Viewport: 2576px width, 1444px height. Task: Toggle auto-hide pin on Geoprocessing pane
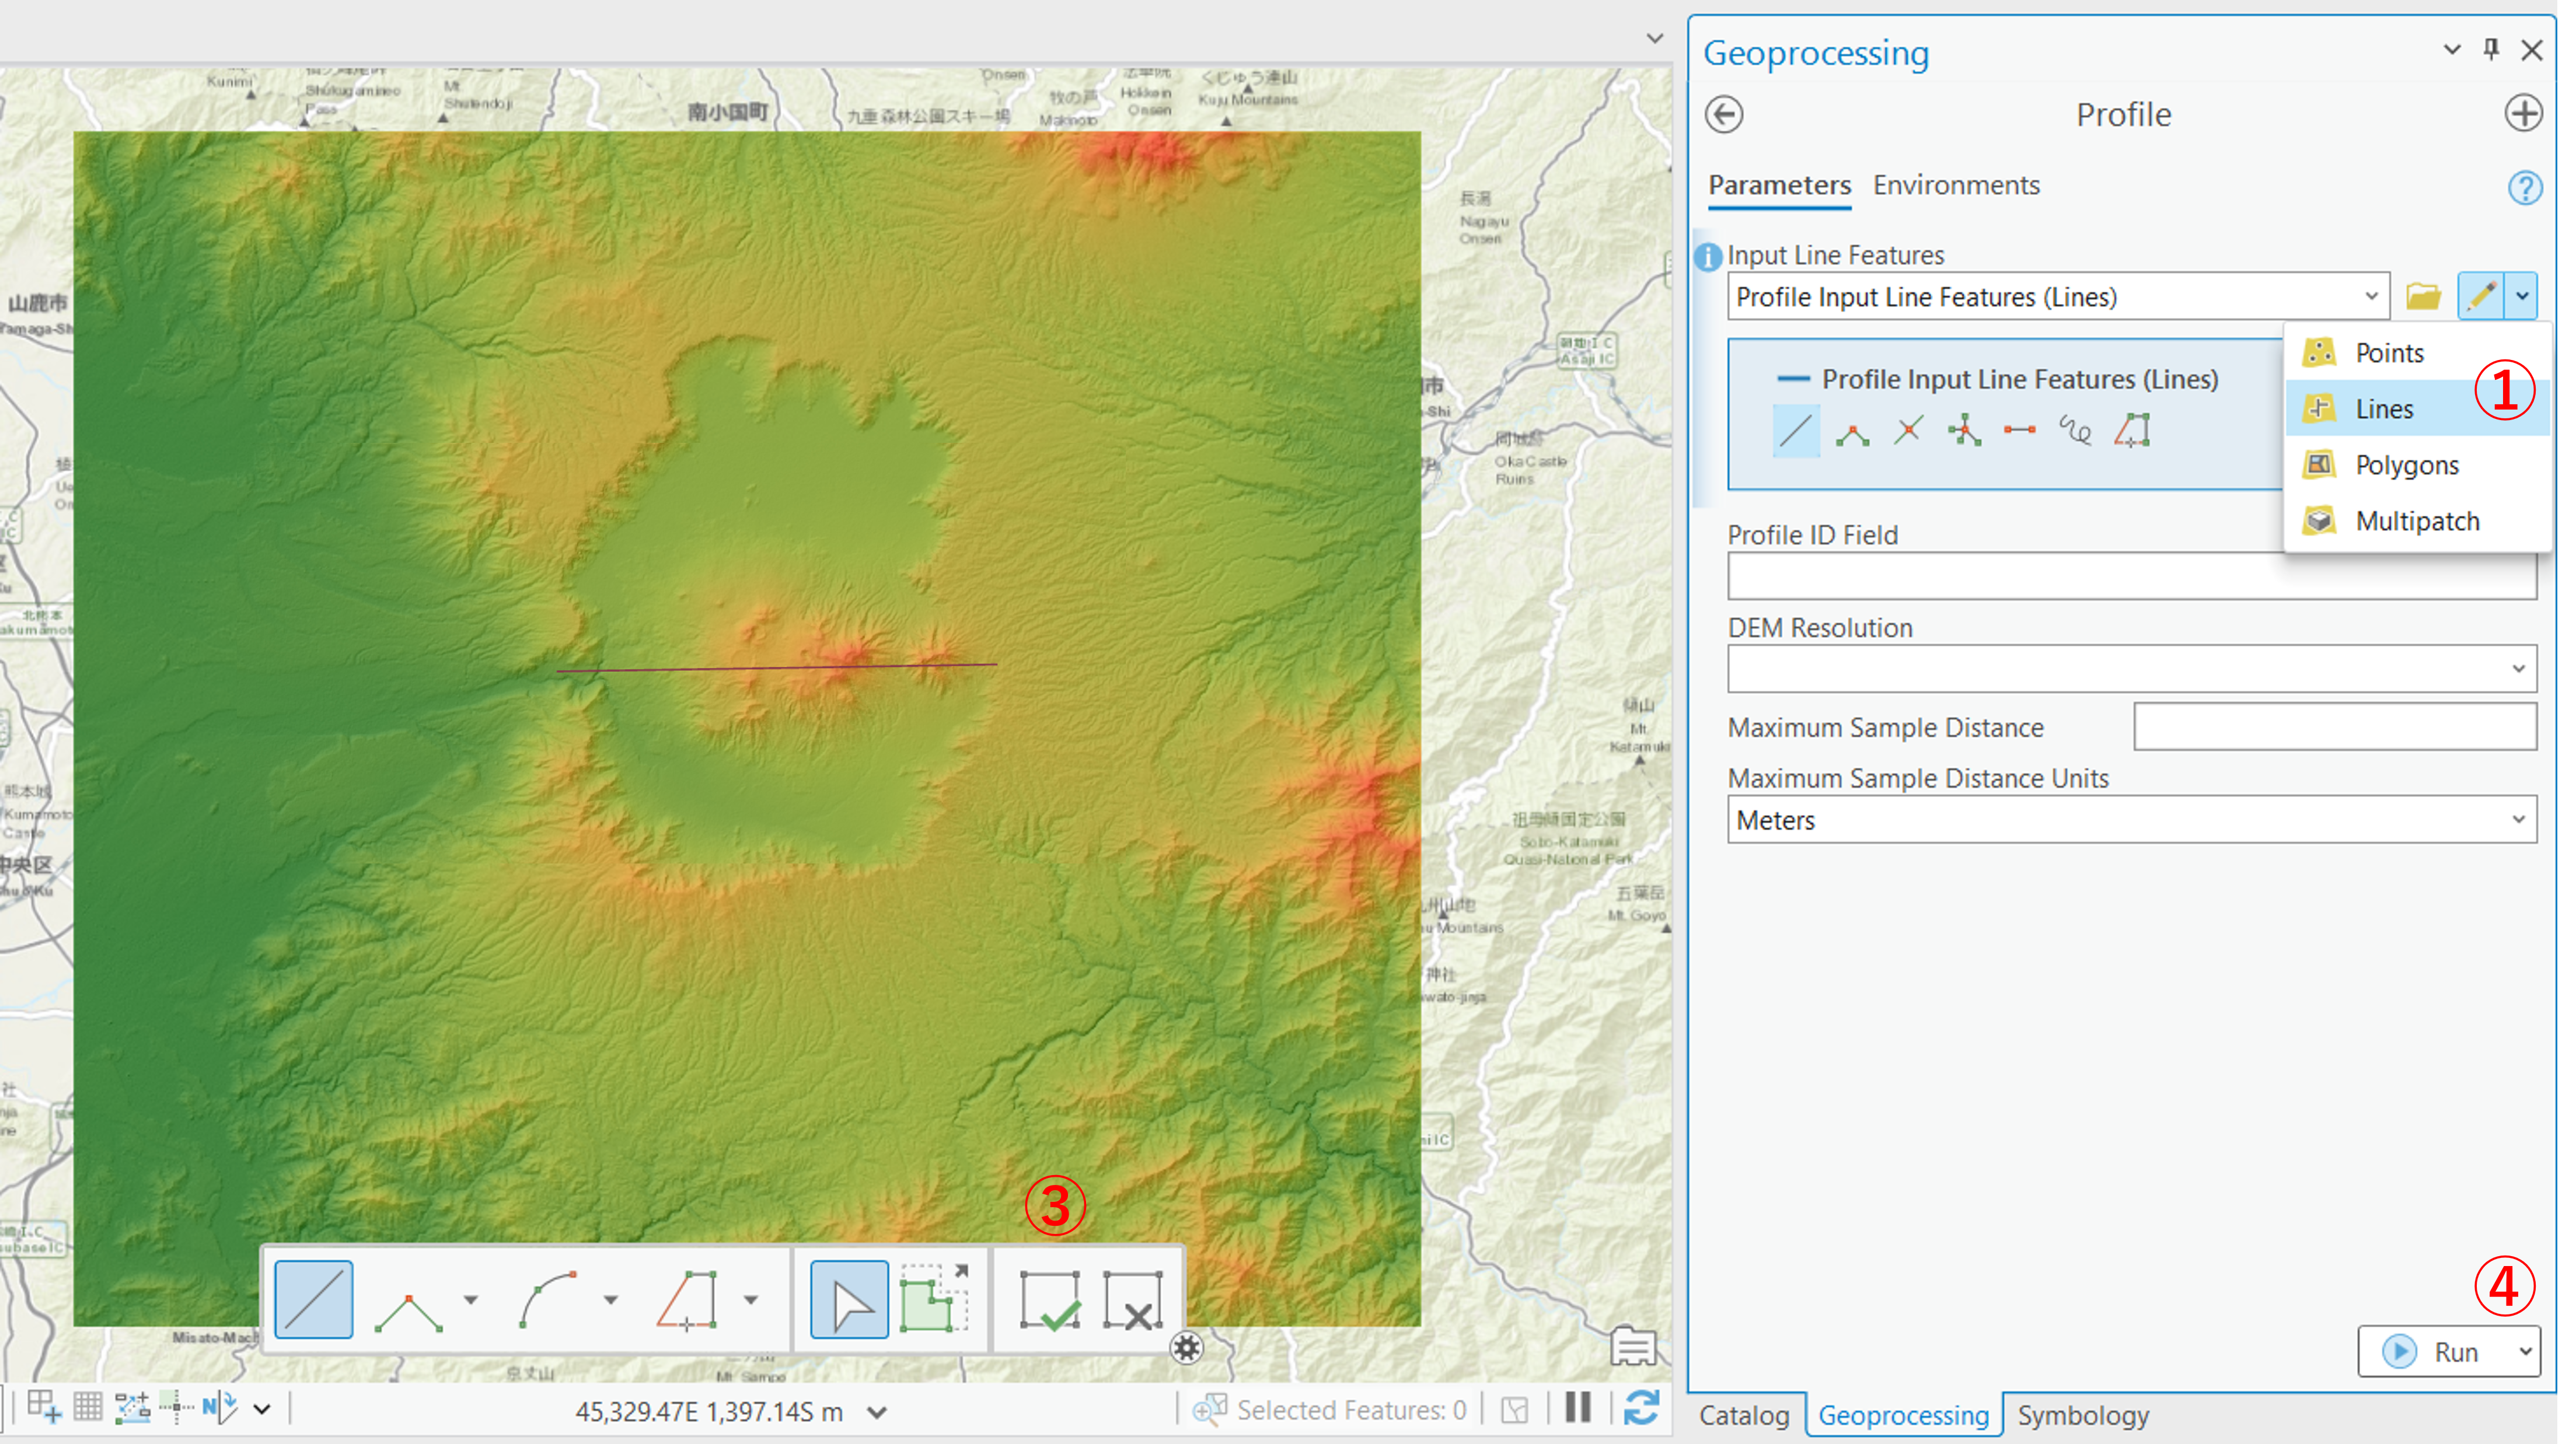[x=2491, y=49]
